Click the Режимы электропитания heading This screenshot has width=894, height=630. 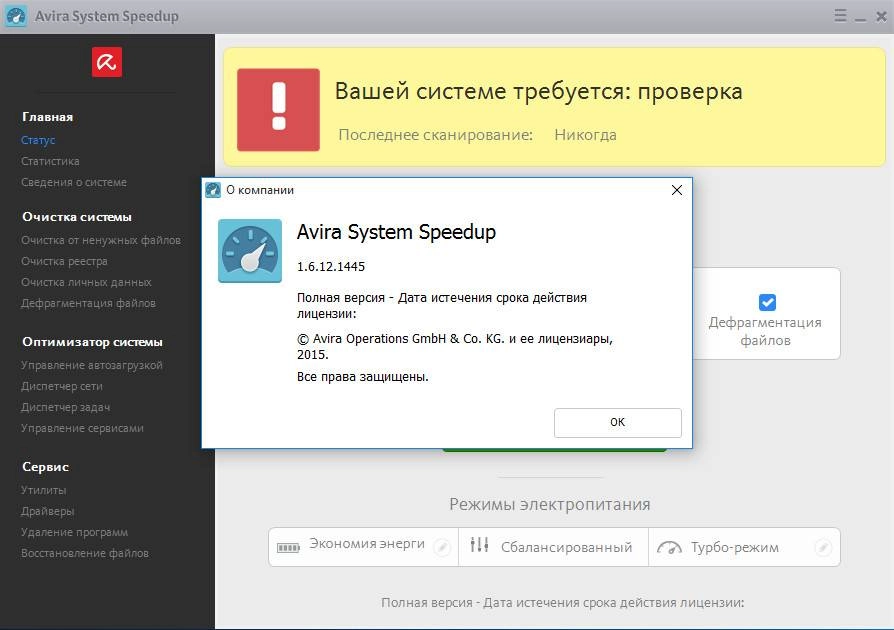(550, 505)
